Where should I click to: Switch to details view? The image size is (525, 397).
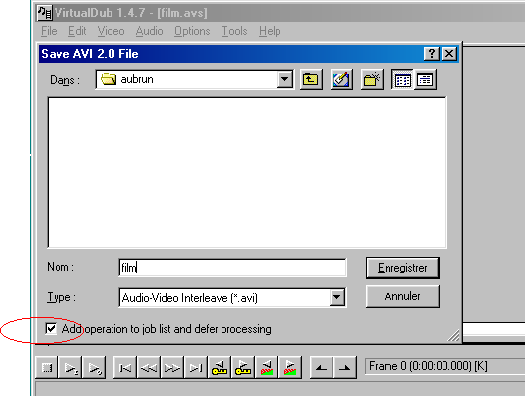tap(425, 80)
